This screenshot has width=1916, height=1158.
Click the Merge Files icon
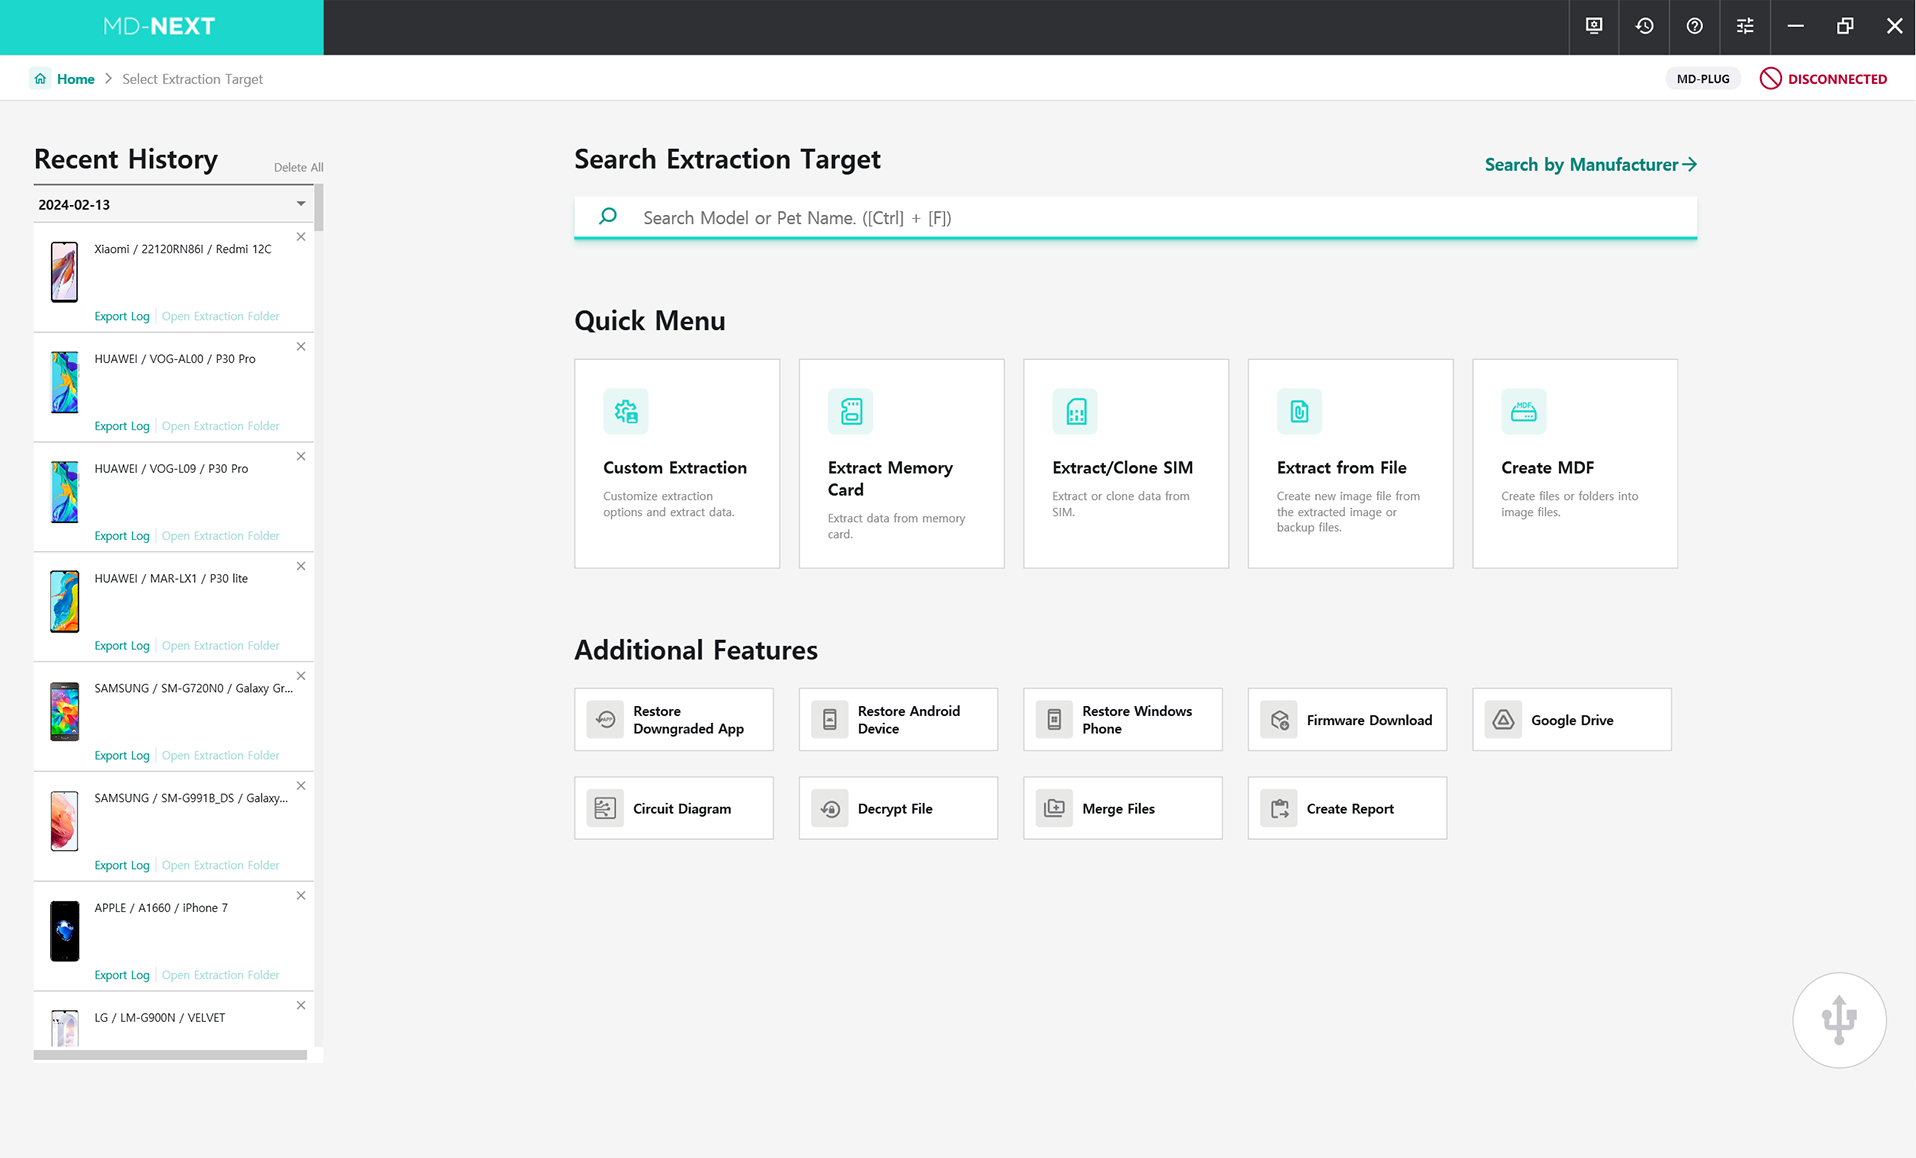pos(1054,808)
